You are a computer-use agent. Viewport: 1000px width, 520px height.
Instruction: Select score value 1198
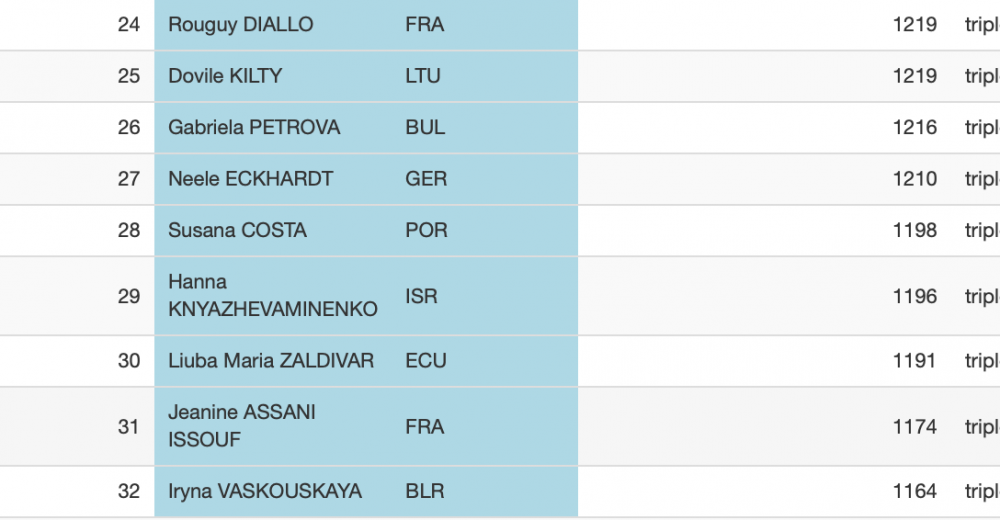(x=915, y=230)
